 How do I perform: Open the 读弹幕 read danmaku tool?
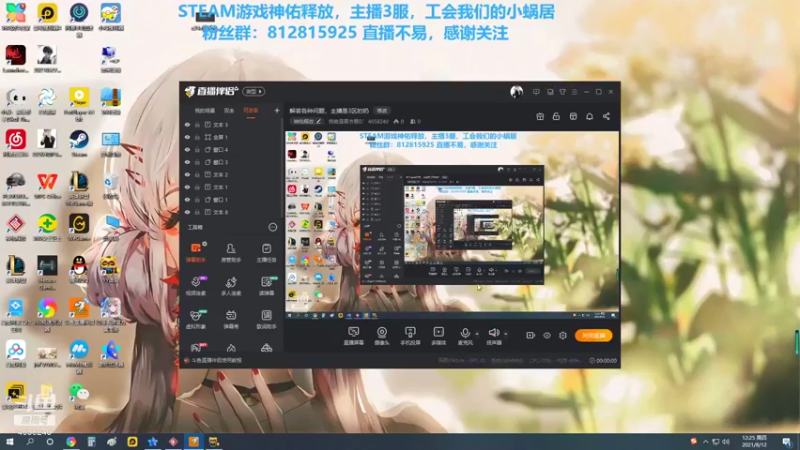coord(266,286)
